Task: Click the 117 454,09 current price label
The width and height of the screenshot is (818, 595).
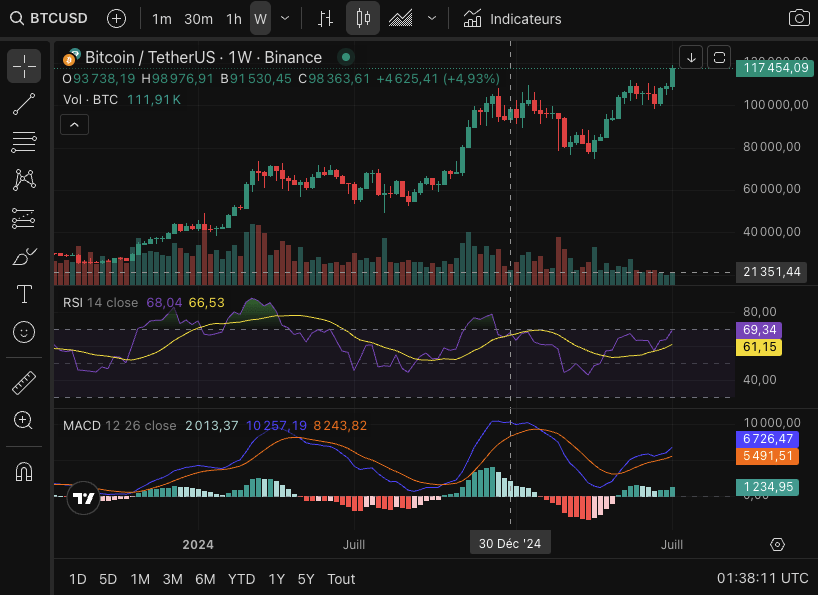Action: point(775,68)
